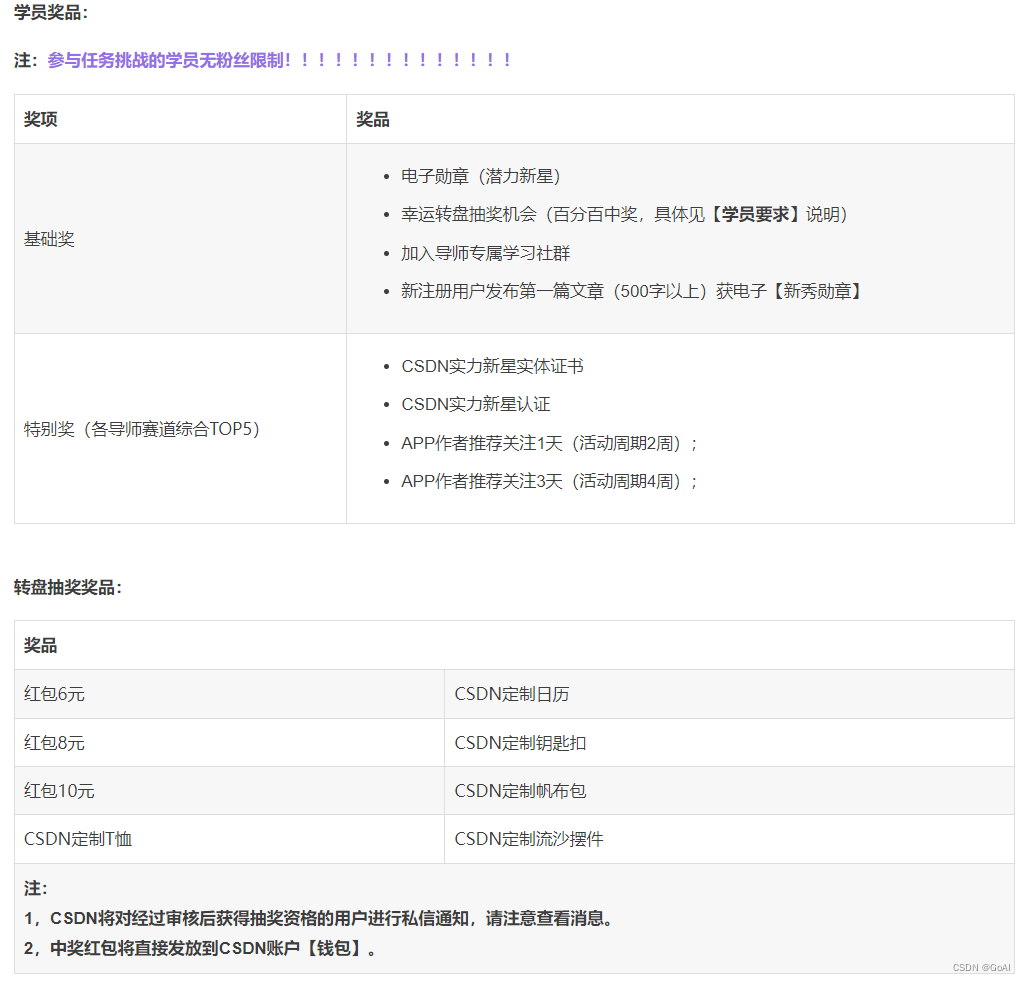The image size is (1025, 981).
Task: Click note 2 about '中奖红包将直接发放'
Action: click(200, 948)
